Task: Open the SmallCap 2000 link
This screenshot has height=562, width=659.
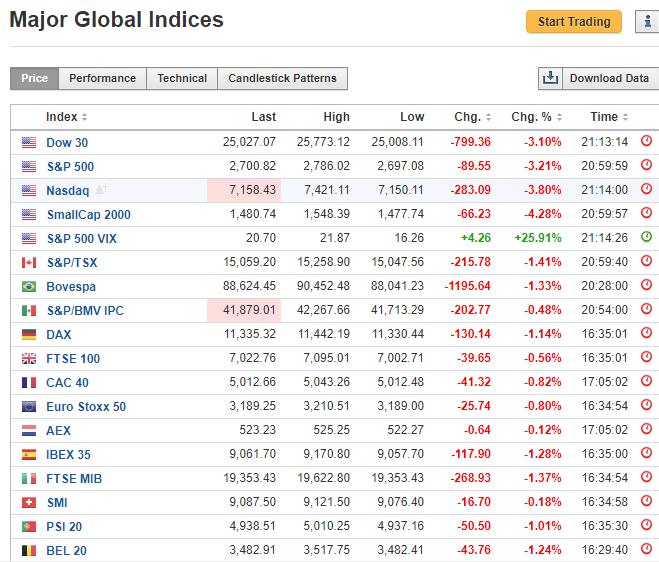Action: [x=89, y=214]
